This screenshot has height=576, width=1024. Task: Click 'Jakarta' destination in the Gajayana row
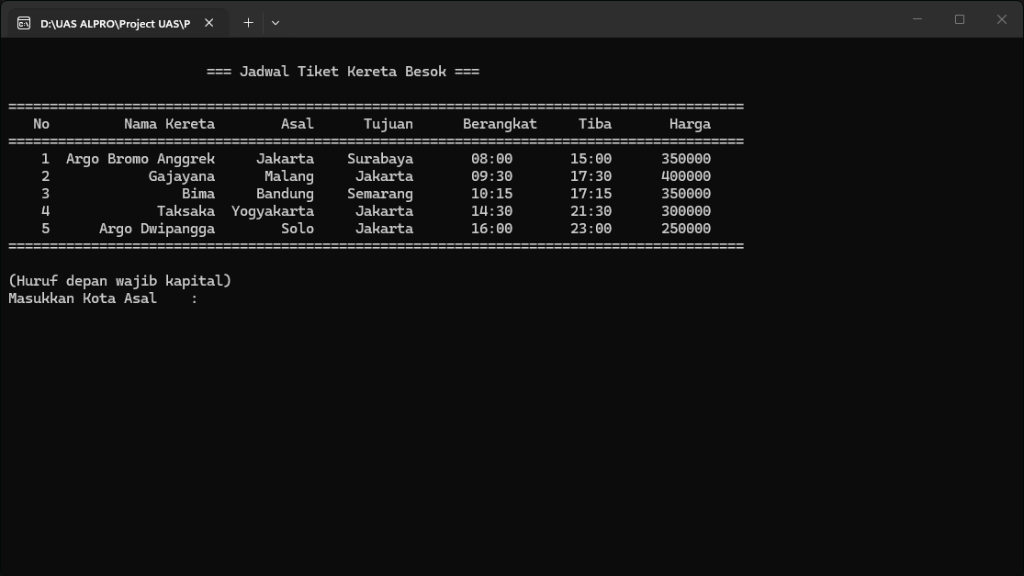(x=384, y=176)
